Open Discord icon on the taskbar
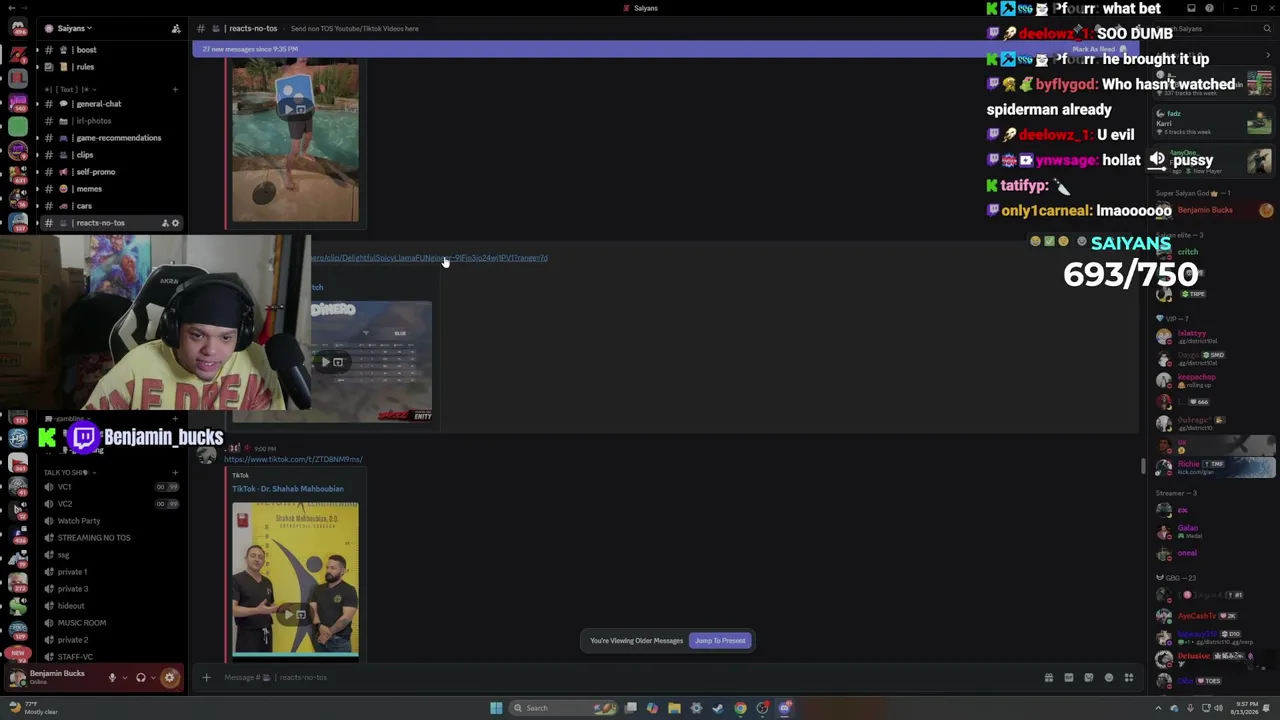Image resolution: width=1280 pixels, height=720 pixels. pos(785,708)
